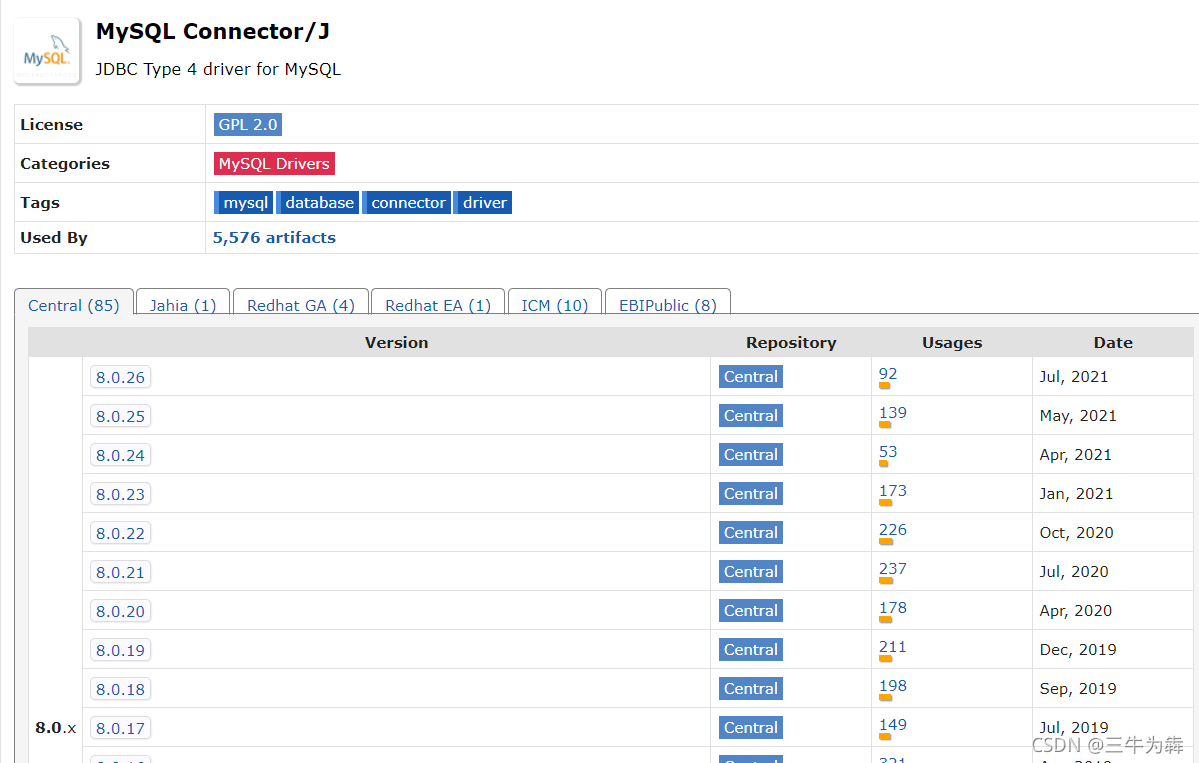Select the connector tag

[407, 203]
